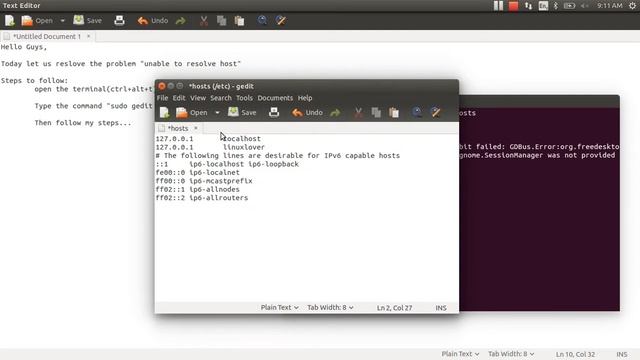
Task: Open Search menu in hosts gedit window
Action: [x=221, y=98]
